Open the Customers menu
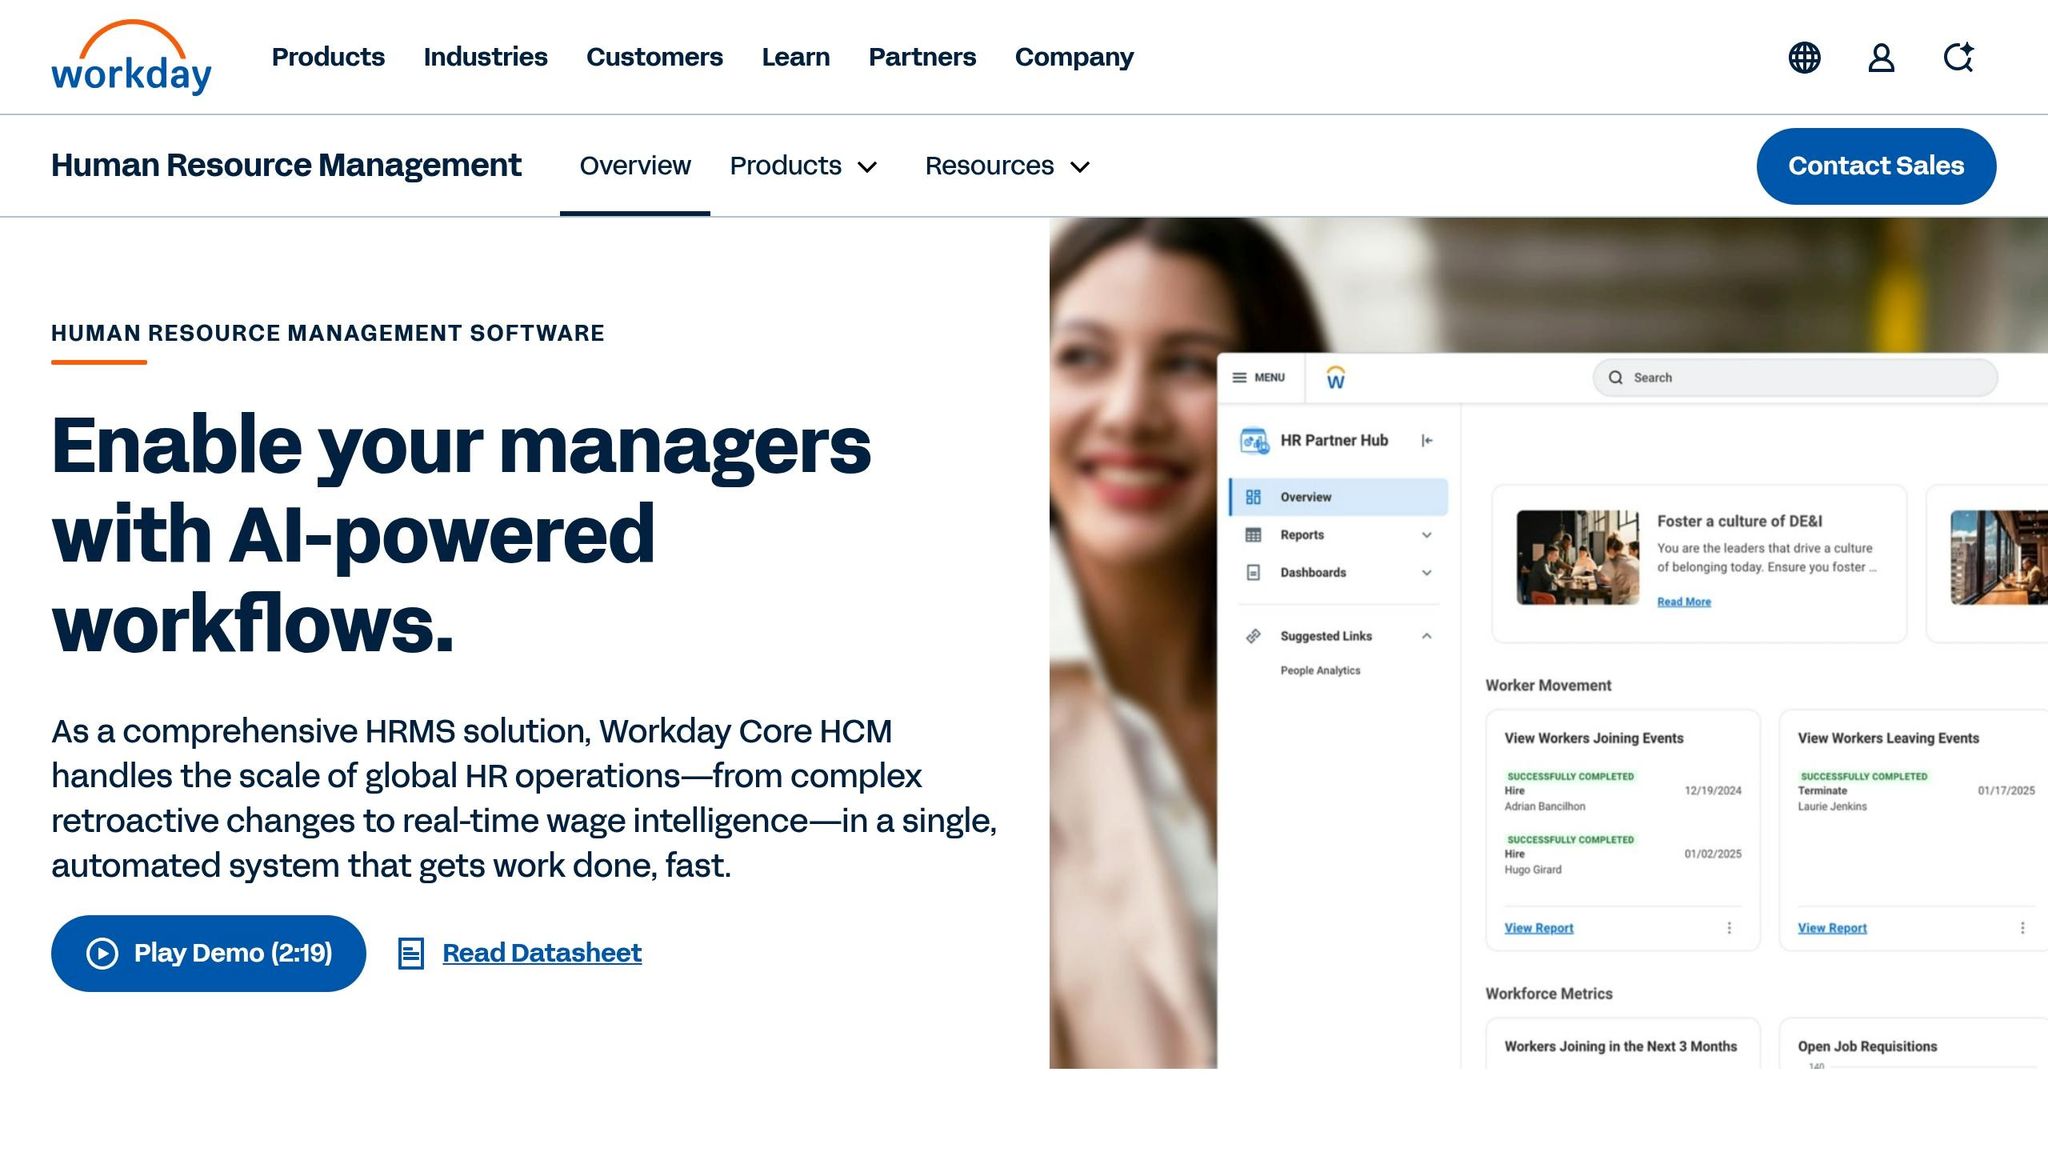2048x1152 pixels. (x=654, y=57)
